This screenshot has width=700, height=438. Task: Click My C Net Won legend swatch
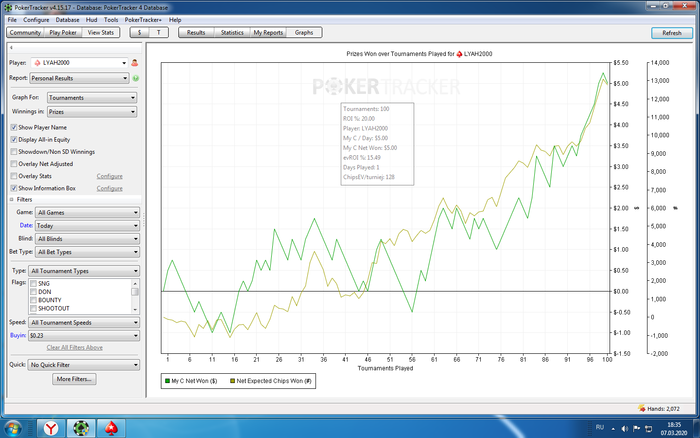pyautogui.click(x=167, y=381)
